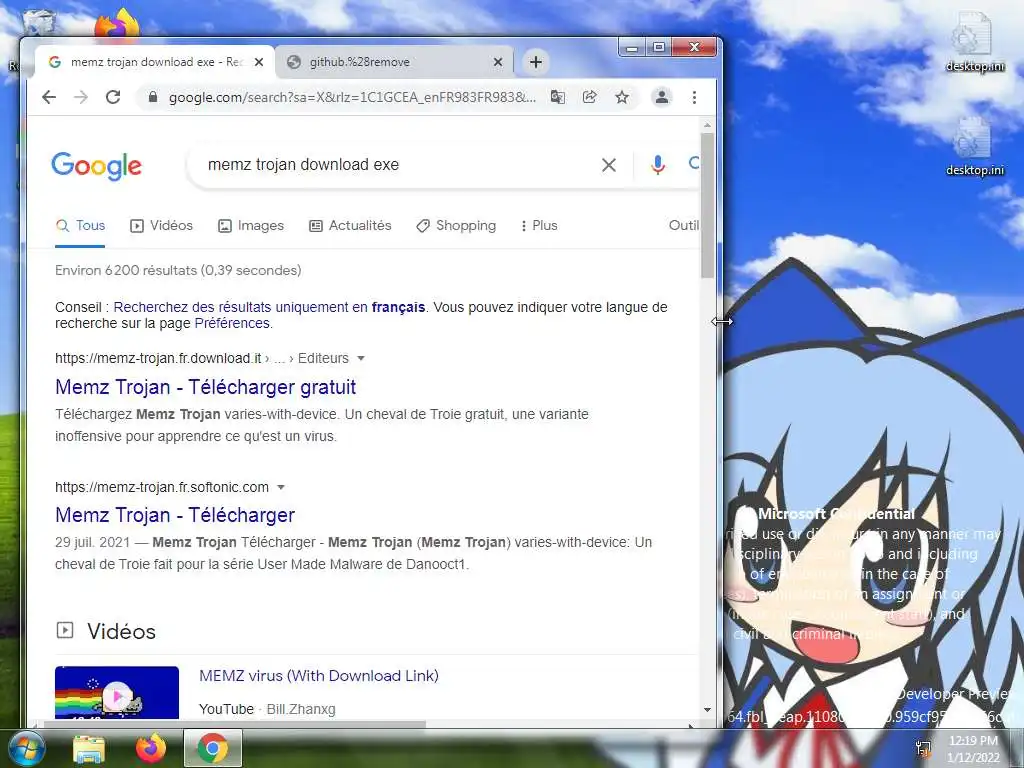Select the top desktop.ini file
This screenshot has width=1024, height=768.
(974, 42)
